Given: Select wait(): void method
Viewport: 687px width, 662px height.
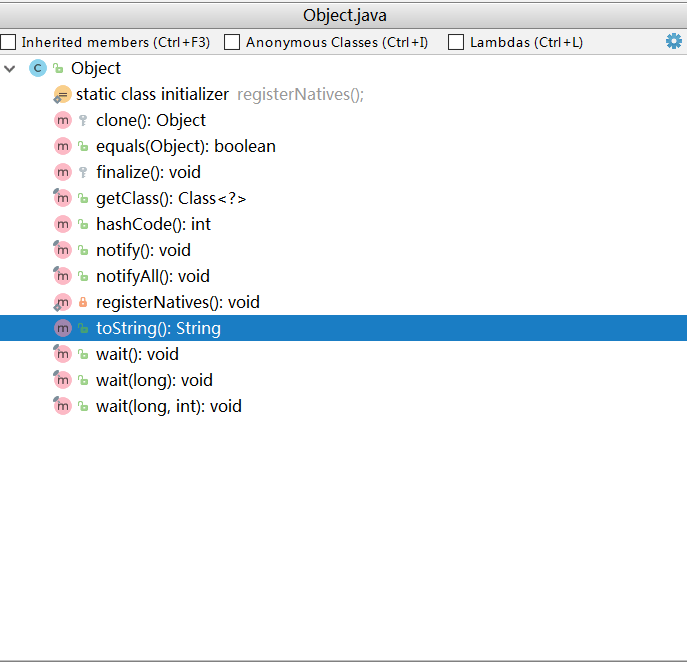Looking at the screenshot, I should tap(344, 354).
